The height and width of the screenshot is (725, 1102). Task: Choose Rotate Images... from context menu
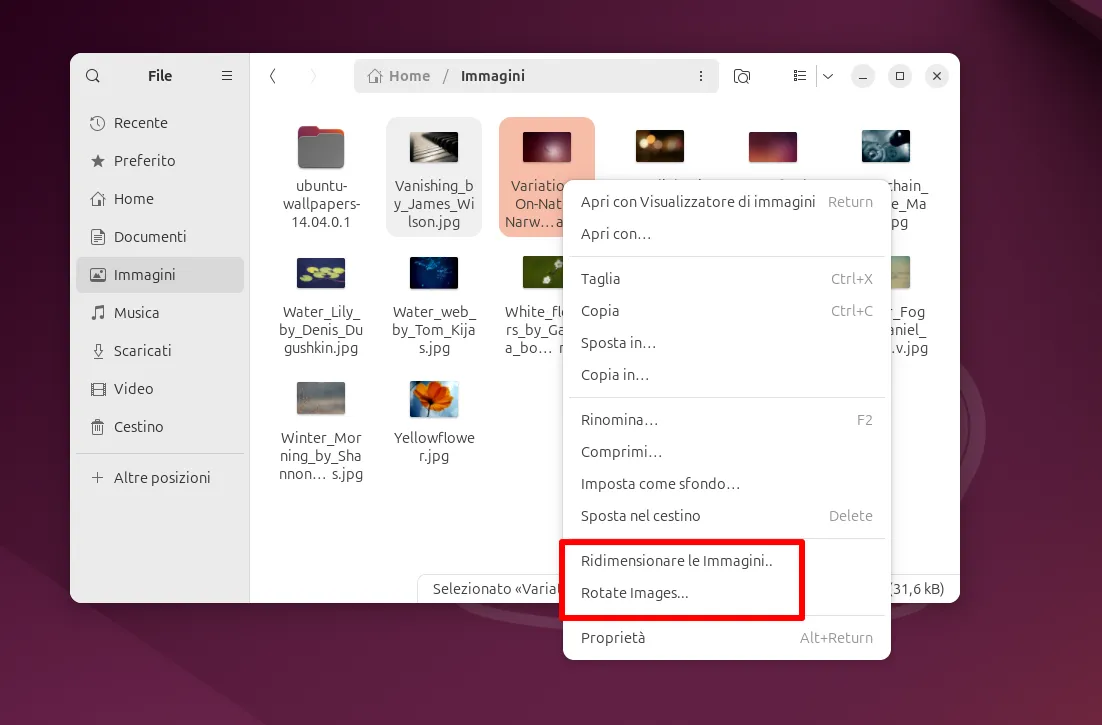(727, 593)
